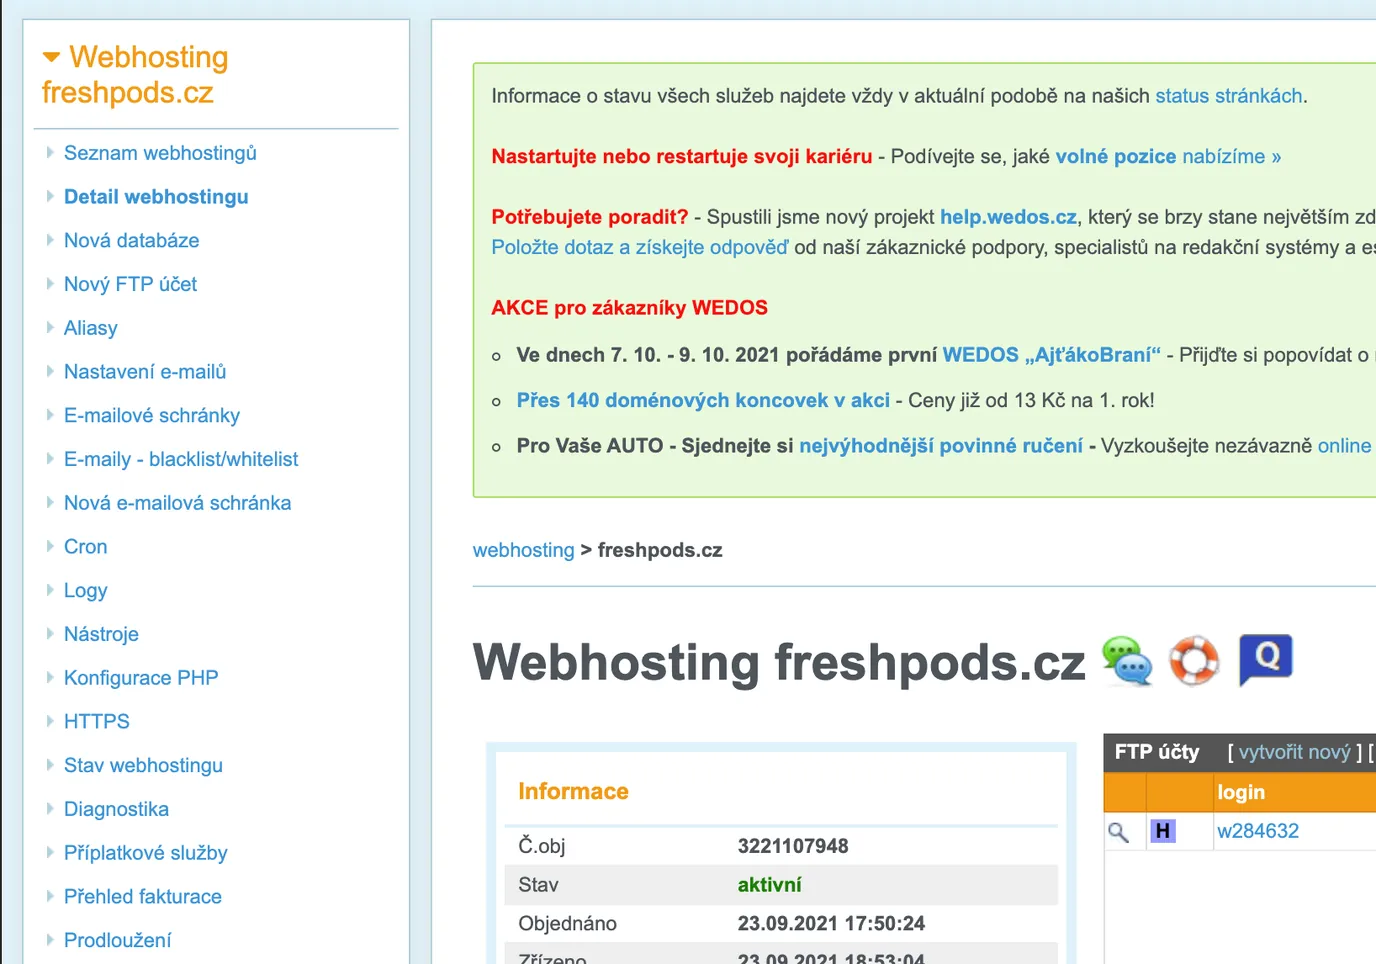Click the FTP účty table title

(1157, 752)
